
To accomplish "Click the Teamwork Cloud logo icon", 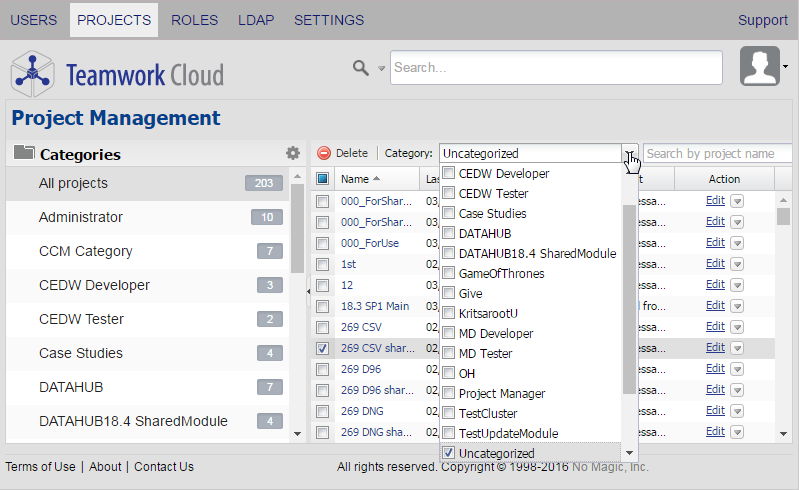I will 32,73.
